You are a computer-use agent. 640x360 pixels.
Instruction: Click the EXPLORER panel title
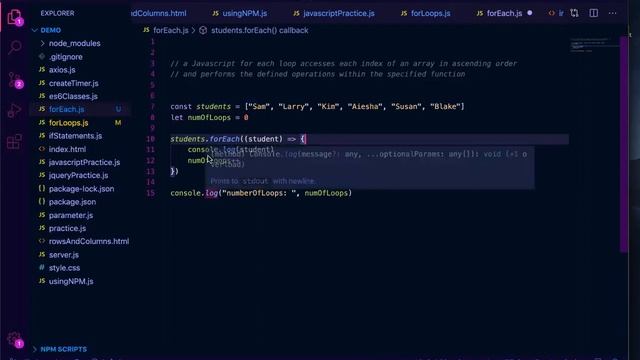[x=58, y=13]
